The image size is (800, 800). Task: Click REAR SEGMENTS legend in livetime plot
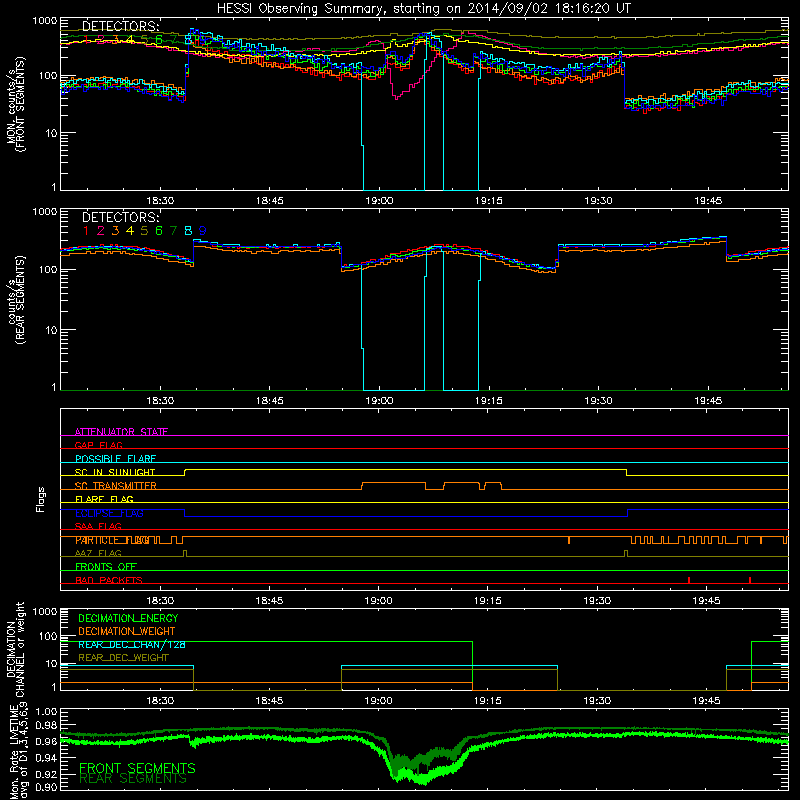[133, 779]
